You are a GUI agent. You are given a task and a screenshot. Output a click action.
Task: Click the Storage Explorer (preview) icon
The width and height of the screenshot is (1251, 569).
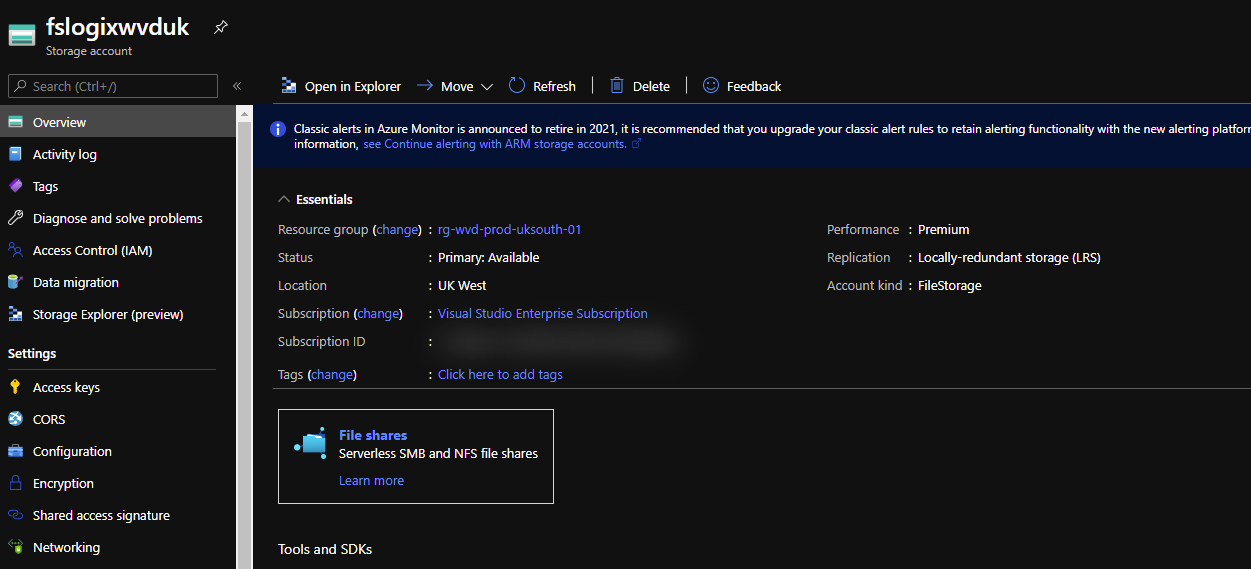(x=15, y=314)
